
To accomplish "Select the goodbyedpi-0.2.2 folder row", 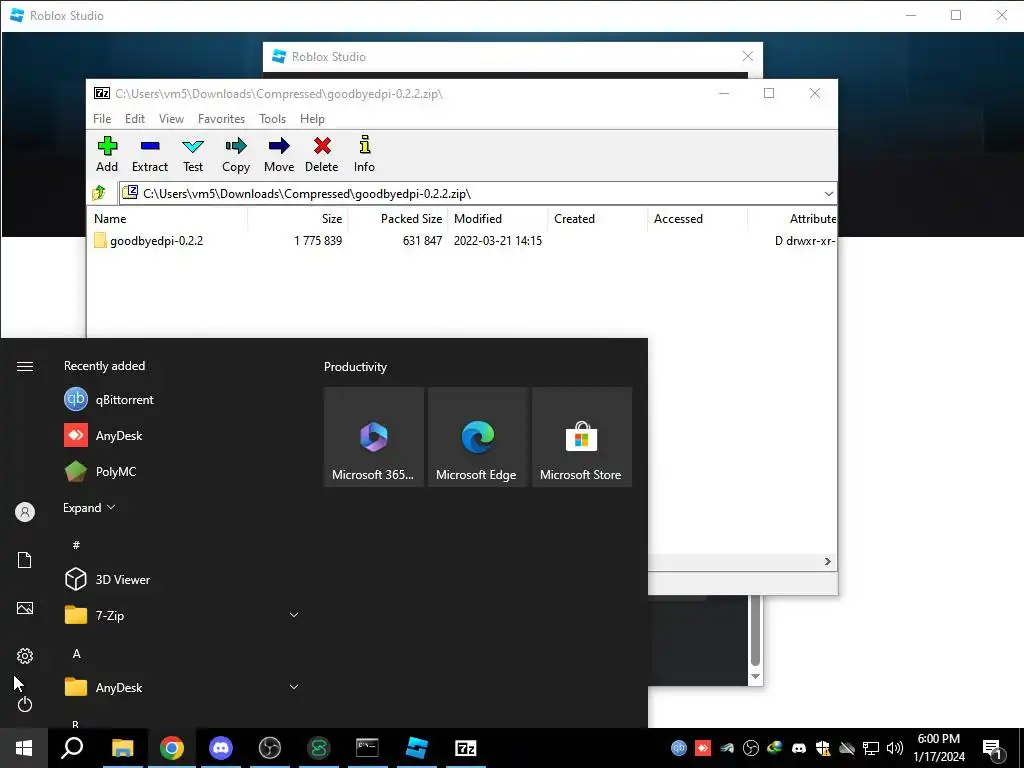I will tap(462, 241).
